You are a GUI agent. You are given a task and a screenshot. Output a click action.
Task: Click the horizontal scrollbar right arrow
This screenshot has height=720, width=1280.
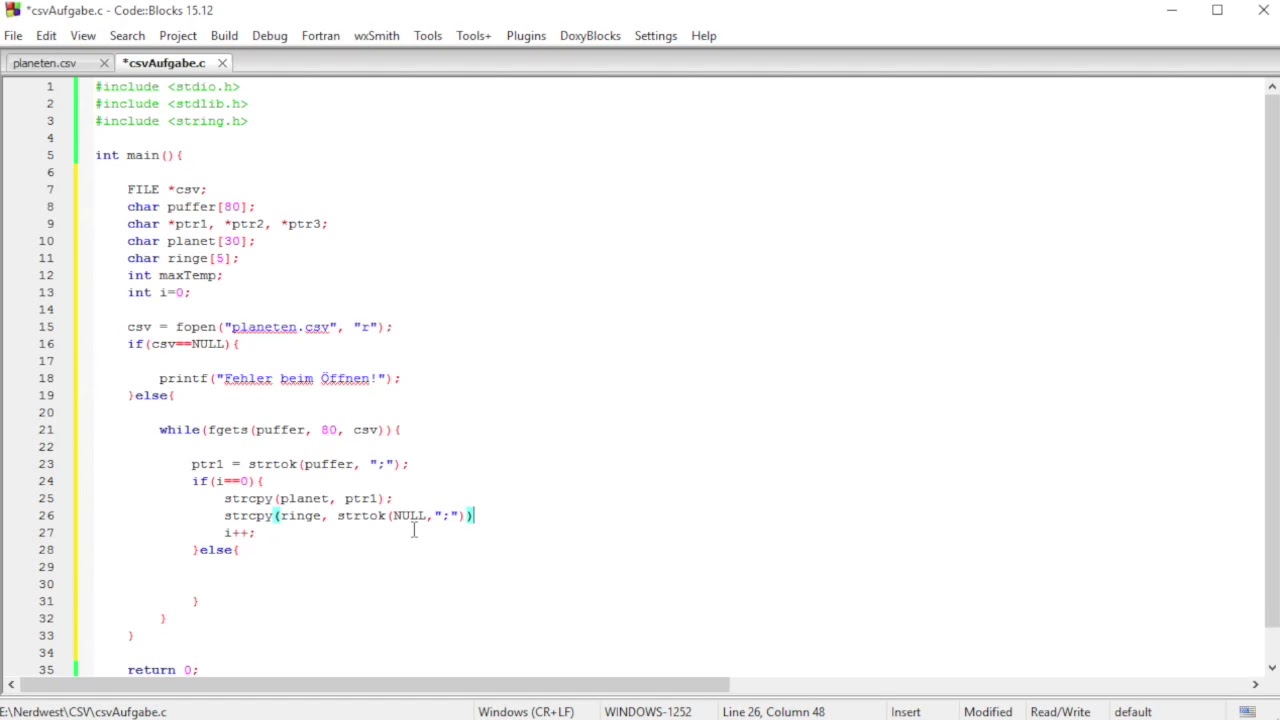click(x=1256, y=685)
